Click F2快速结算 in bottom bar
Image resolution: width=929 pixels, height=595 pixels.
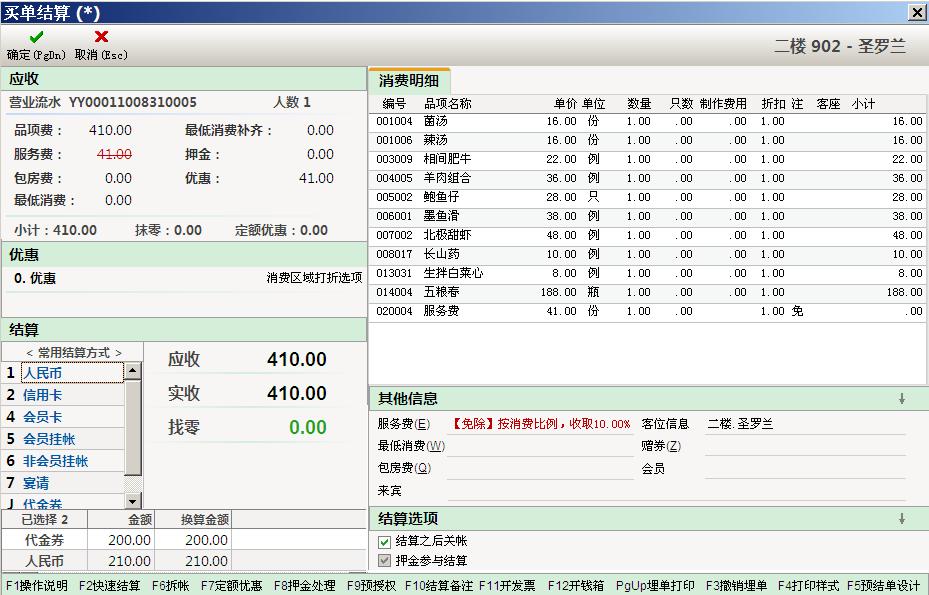109,586
